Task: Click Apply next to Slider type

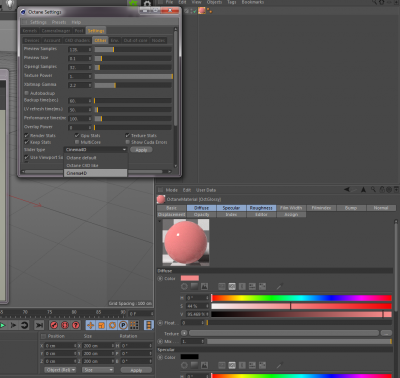Action: 141,150
